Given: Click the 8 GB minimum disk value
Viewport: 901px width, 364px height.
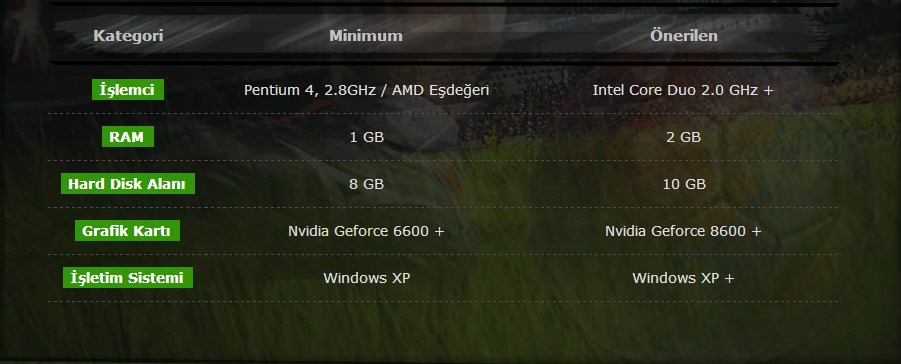Looking at the screenshot, I should coord(367,185).
